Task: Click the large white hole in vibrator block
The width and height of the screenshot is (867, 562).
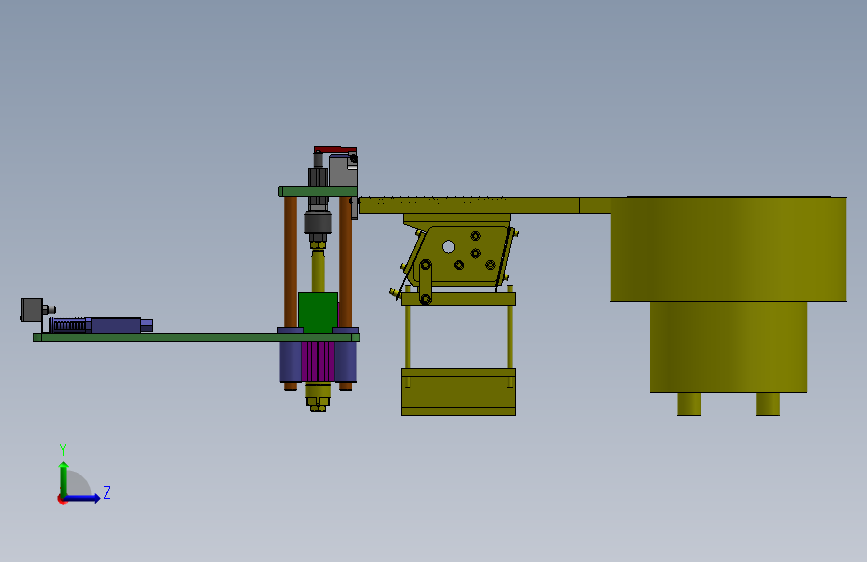Action: 448,247
